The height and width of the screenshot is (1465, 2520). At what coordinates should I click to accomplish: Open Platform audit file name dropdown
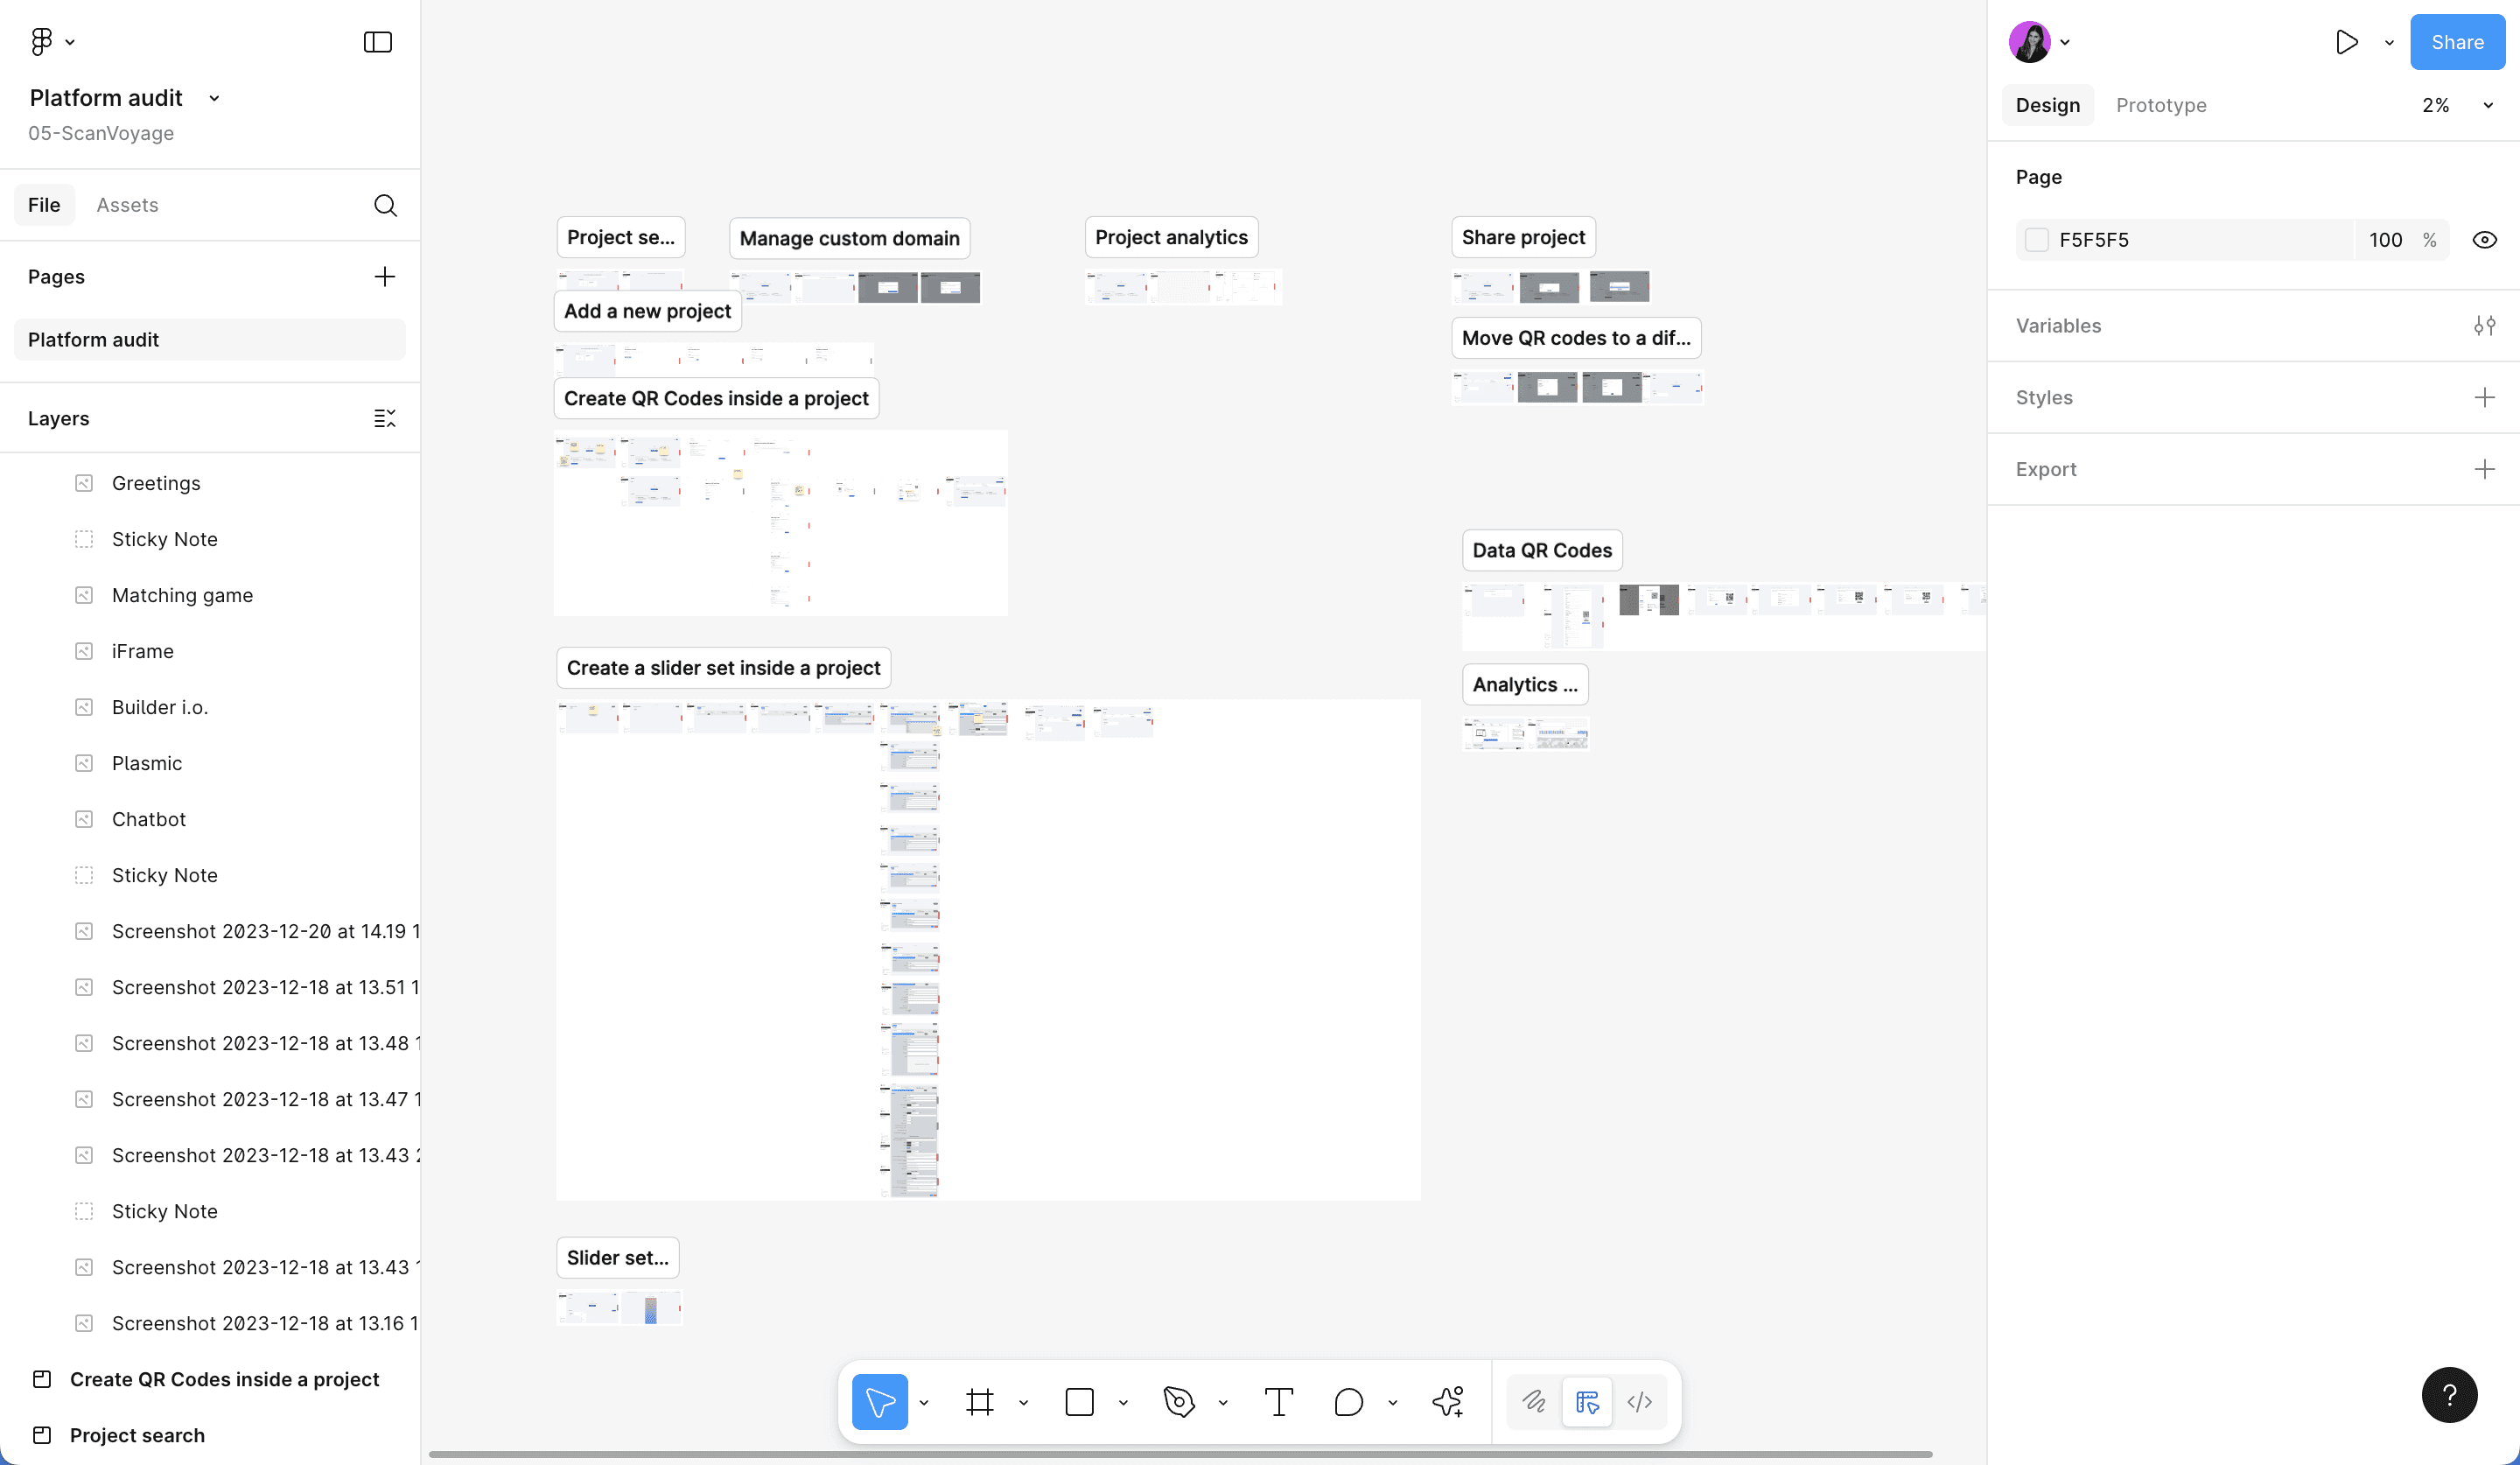pyautogui.click(x=214, y=98)
